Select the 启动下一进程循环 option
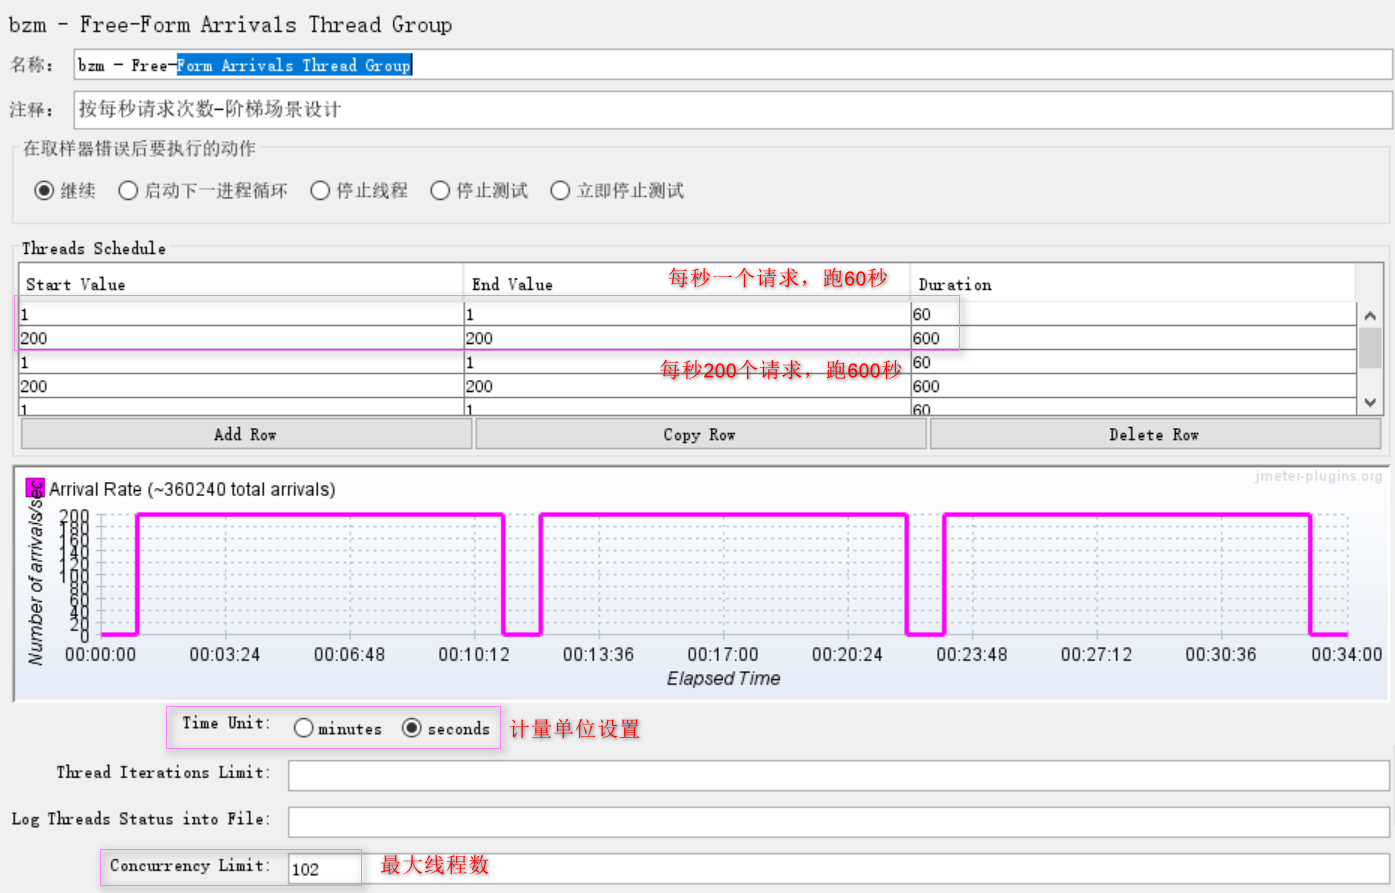The image size is (1395, 893). [x=128, y=190]
